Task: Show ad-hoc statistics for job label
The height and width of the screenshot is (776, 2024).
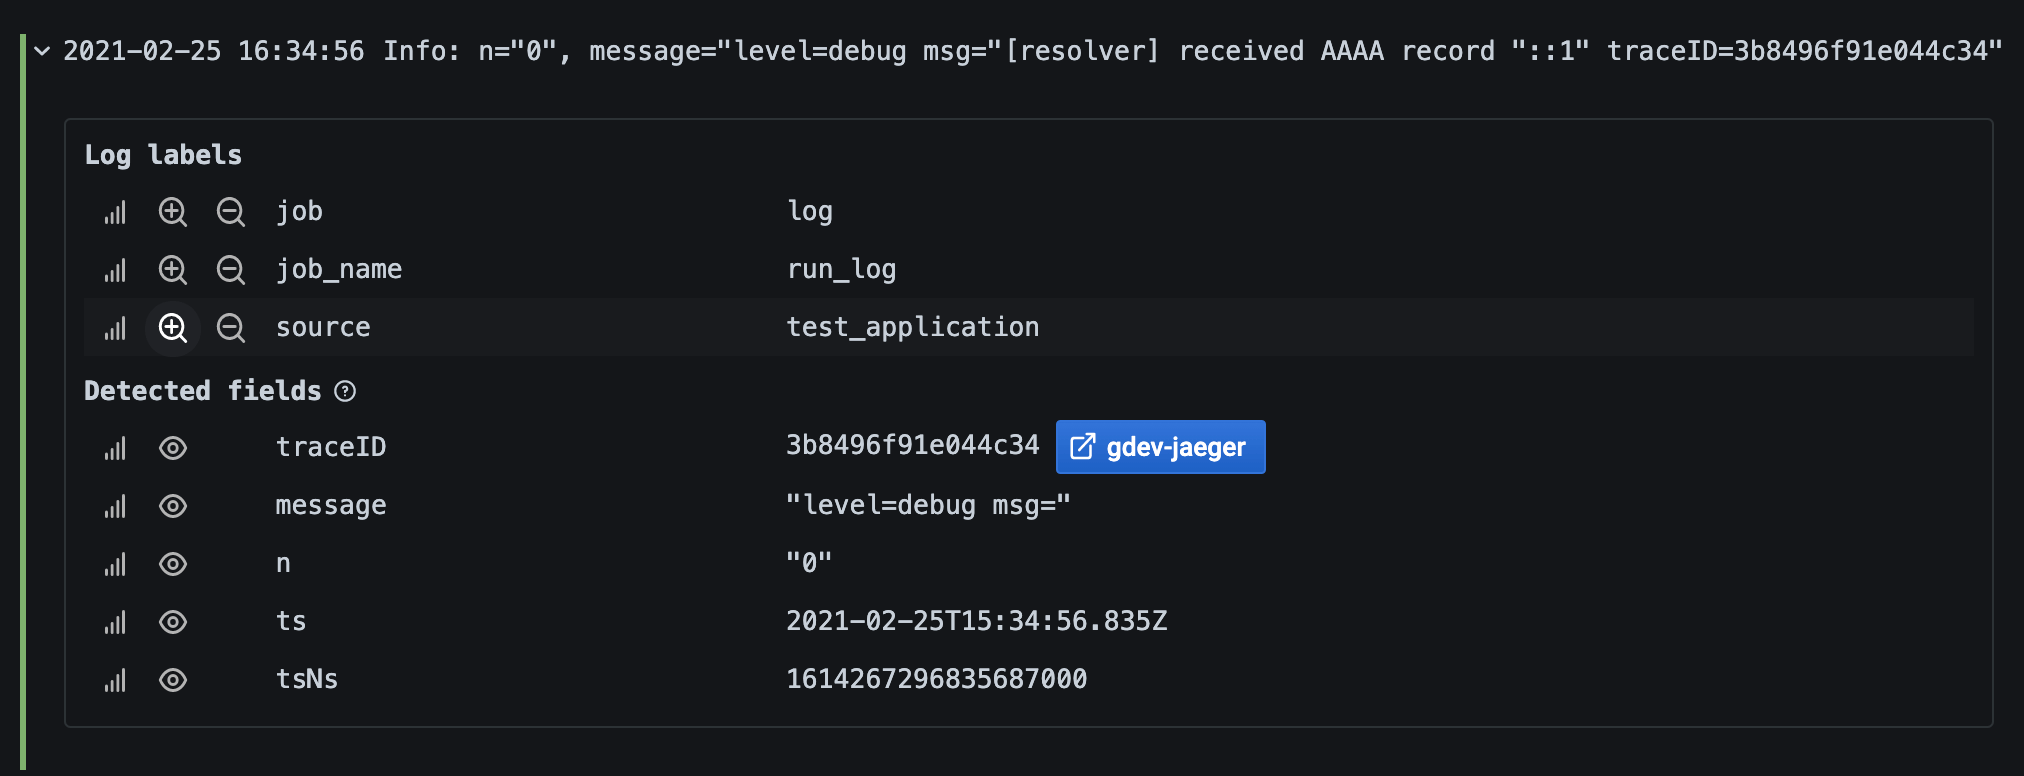Action: pos(115,212)
